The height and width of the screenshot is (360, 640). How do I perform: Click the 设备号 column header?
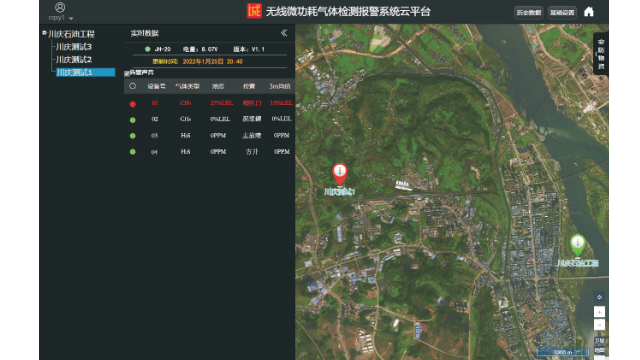(x=156, y=87)
